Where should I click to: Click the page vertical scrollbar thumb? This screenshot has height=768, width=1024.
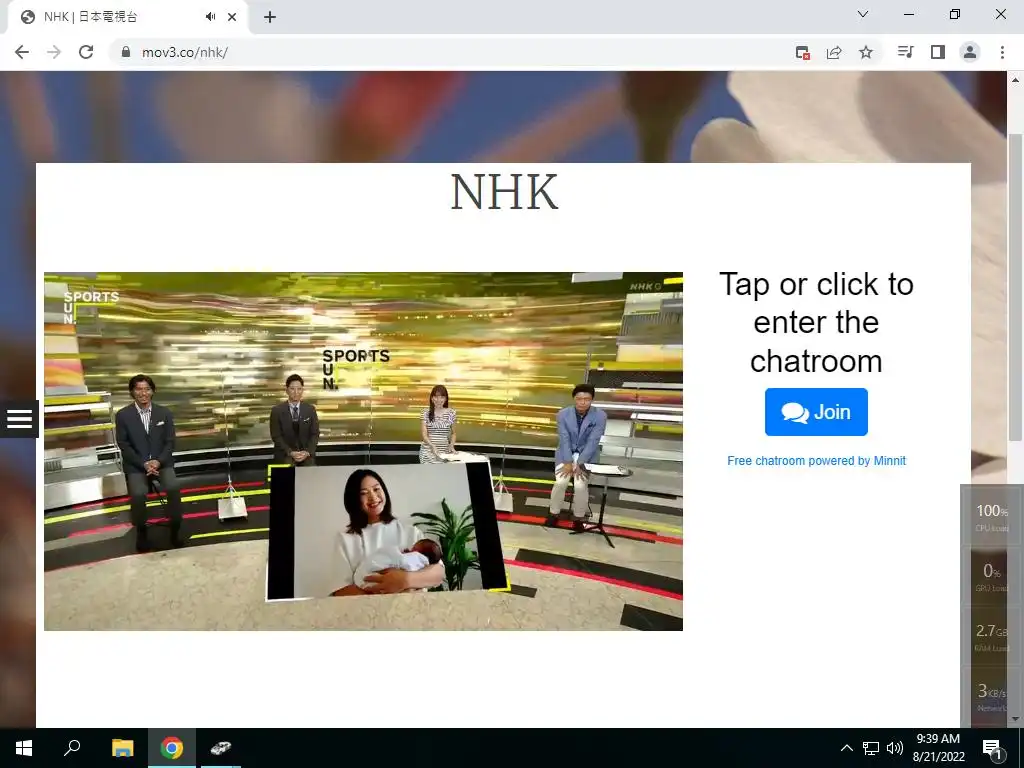pyautogui.click(x=1015, y=287)
